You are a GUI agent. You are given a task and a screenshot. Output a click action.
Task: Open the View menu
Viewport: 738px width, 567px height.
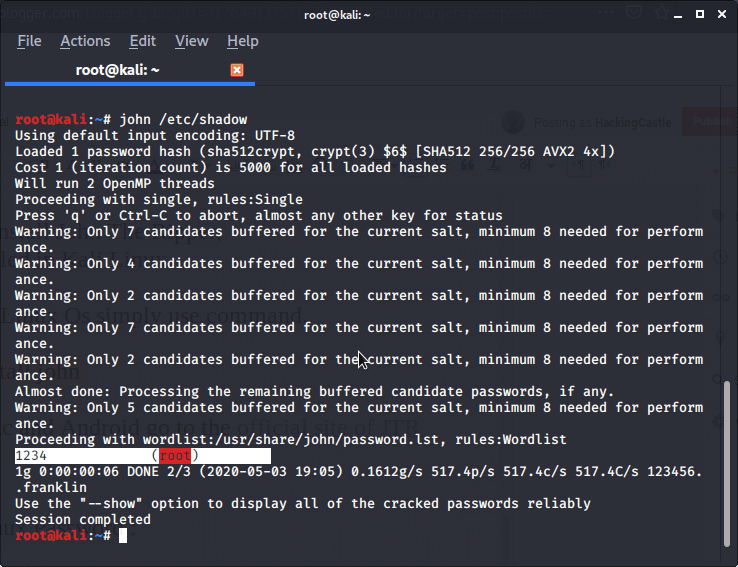[x=192, y=41]
